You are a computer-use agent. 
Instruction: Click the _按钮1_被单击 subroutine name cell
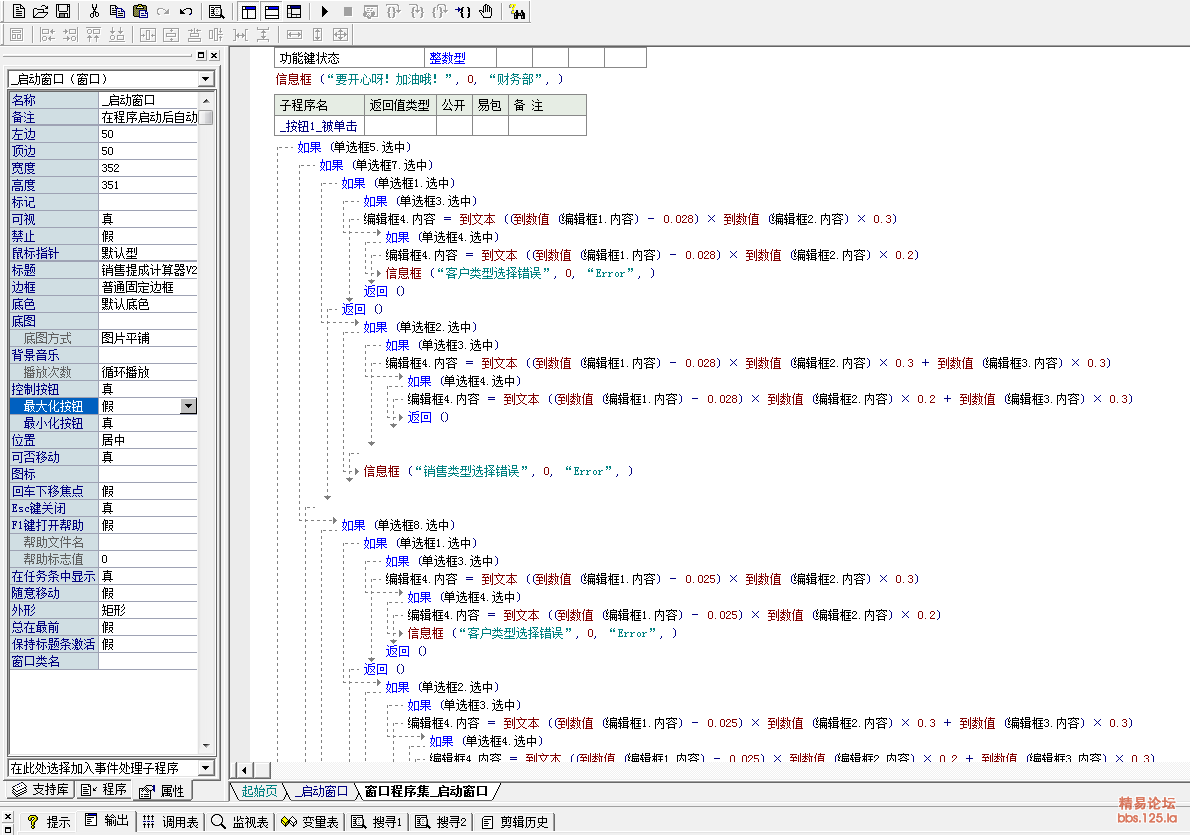319,126
